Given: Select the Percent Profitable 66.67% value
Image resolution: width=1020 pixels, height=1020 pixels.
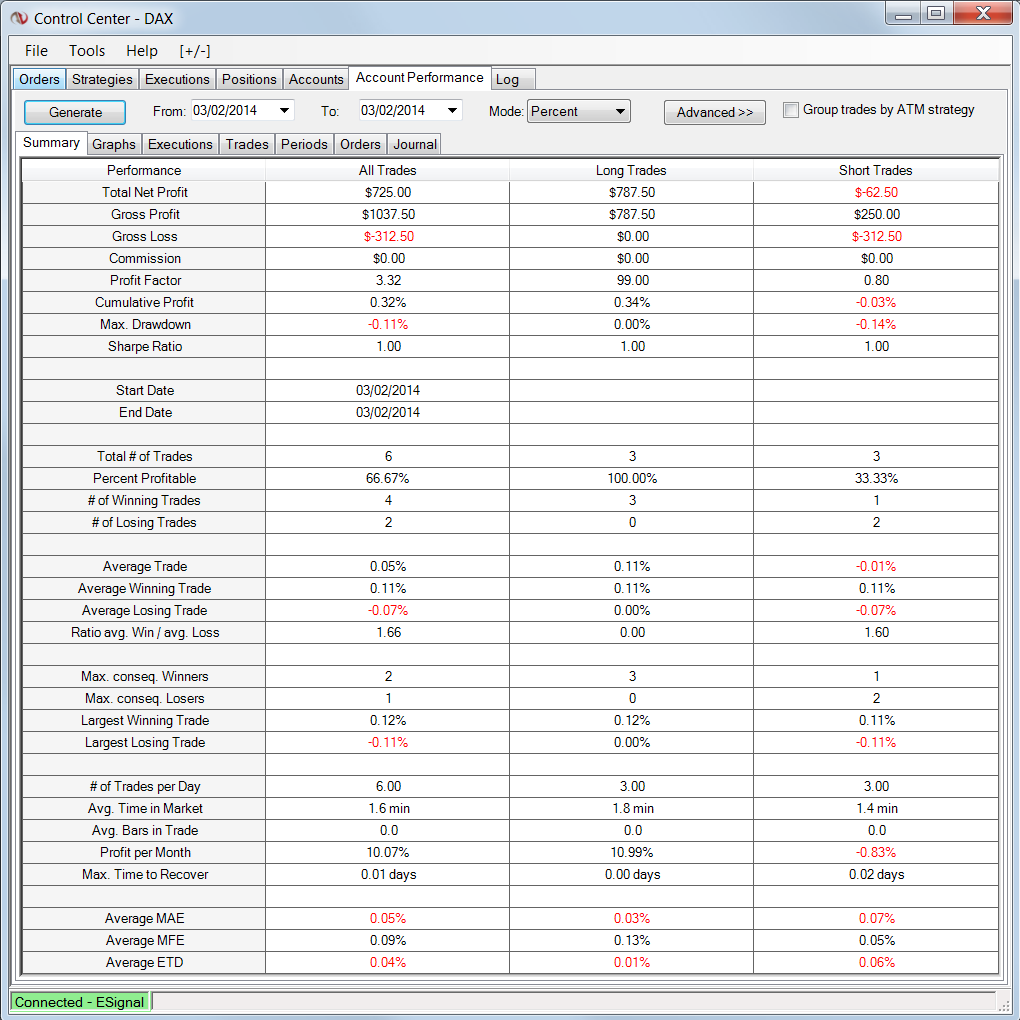Looking at the screenshot, I should (388, 478).
